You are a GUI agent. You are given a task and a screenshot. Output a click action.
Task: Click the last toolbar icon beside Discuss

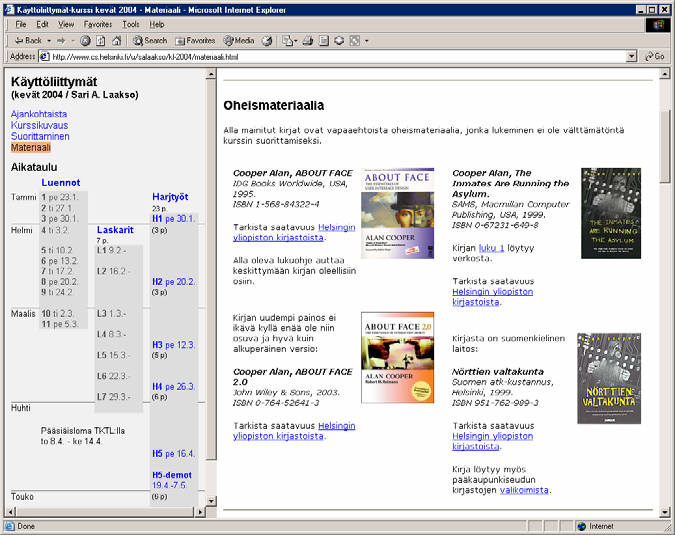[x=354, y=40]
